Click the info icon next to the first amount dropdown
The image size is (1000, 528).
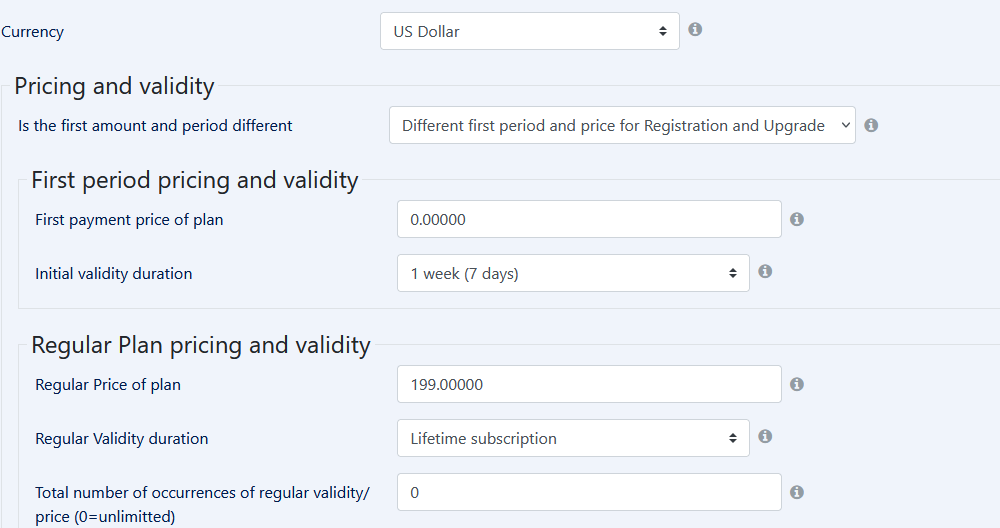[871, 125]
